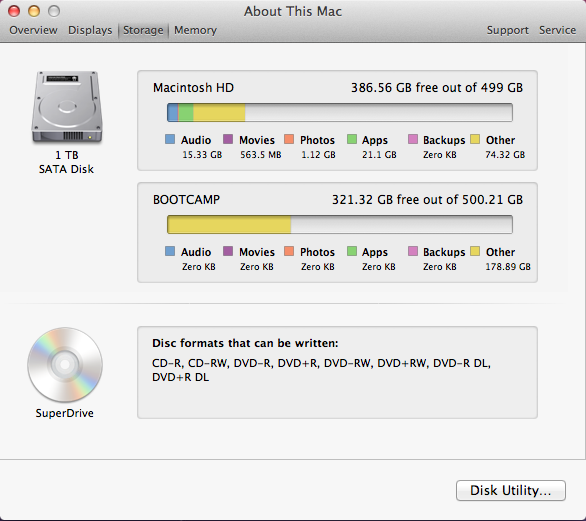This screenshot has height=521, width=586.
Task: Click the 74.32 GB Other value
Action: pyautogui.click(x=505, y=155)
